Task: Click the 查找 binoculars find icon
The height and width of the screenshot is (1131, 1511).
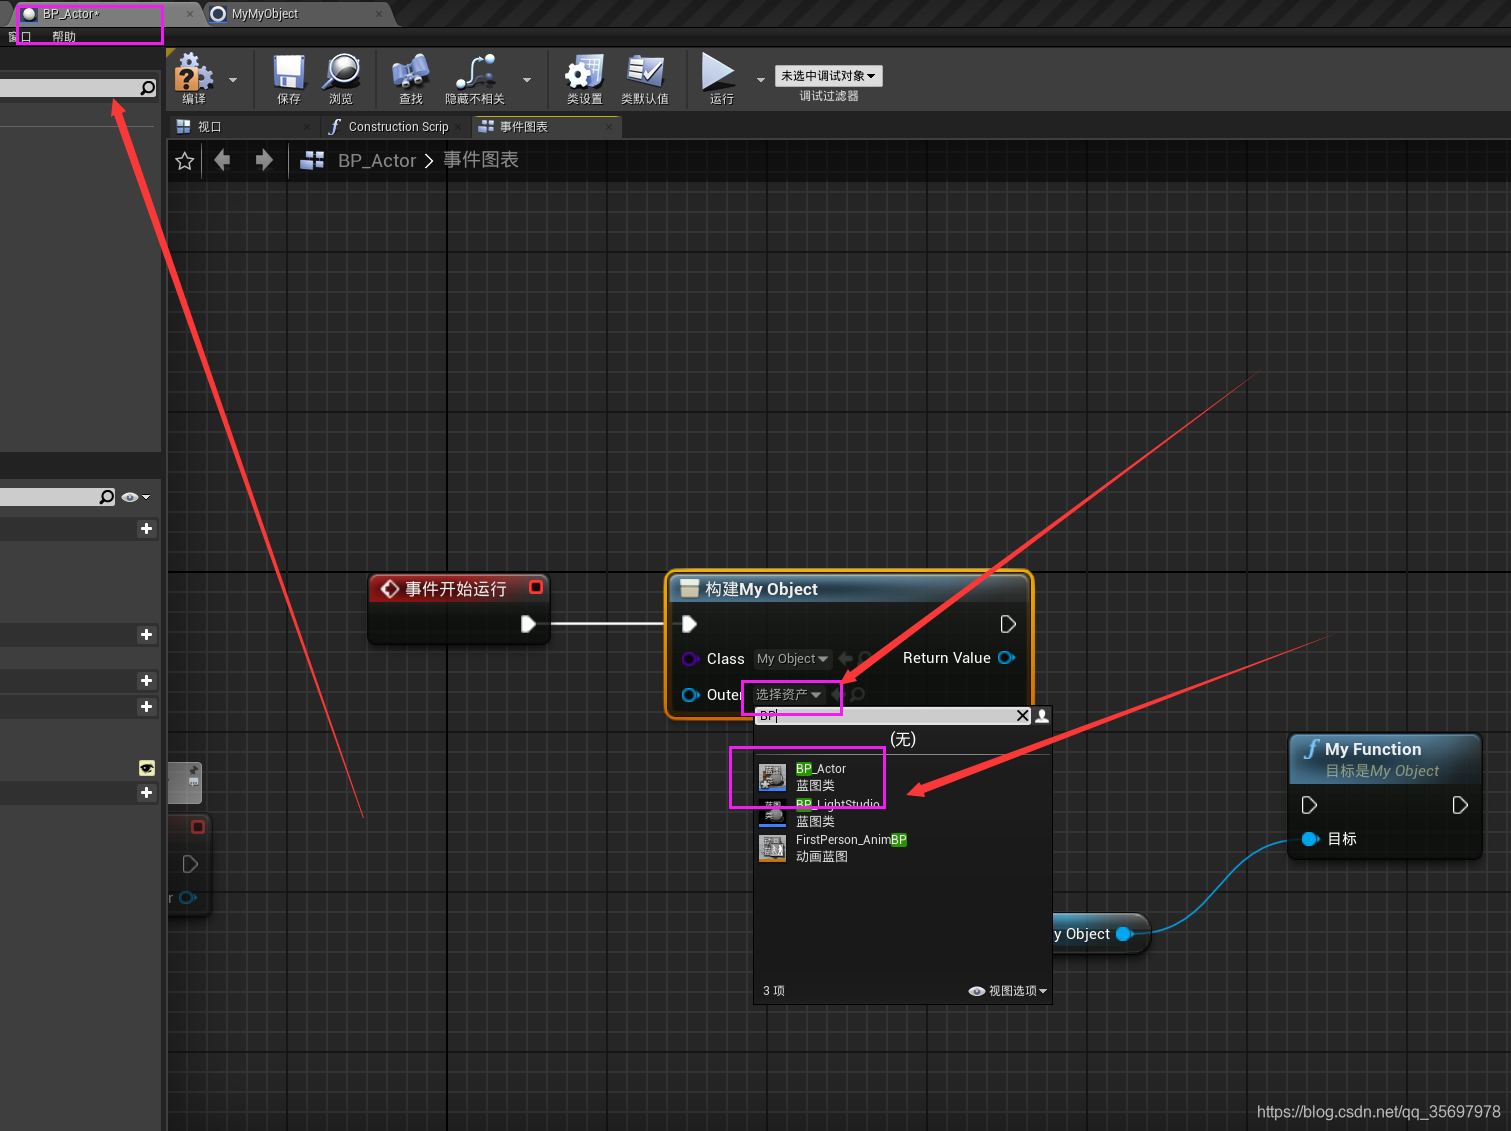Action: [x=410, y=79]
